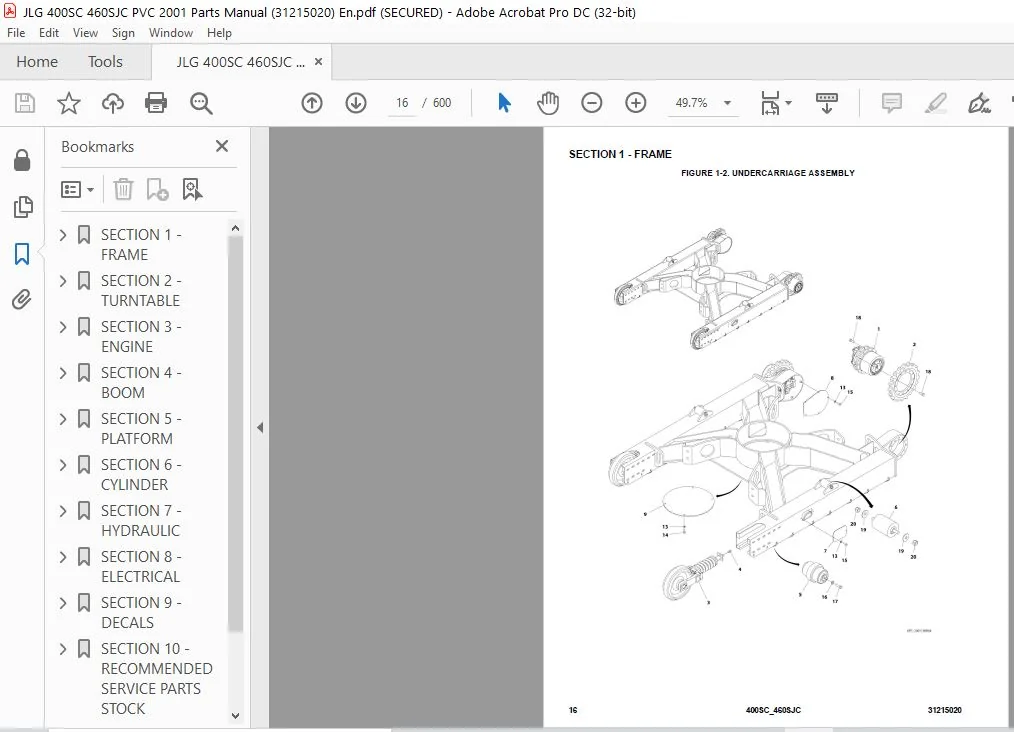Screen dimensions: 1014x732
Task: Jump to SECTION 9 - DECALS bookmark
Action: pos(140,612)
